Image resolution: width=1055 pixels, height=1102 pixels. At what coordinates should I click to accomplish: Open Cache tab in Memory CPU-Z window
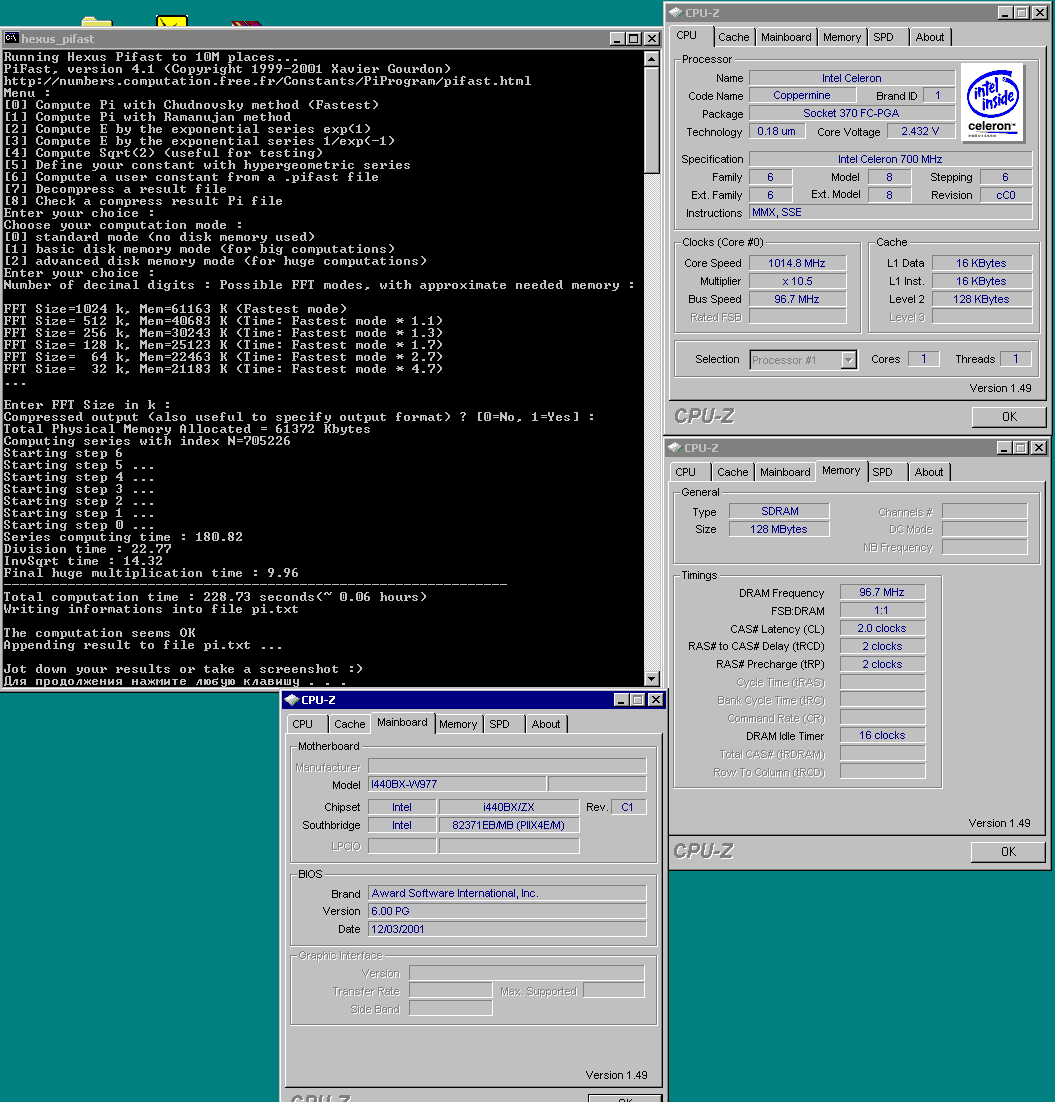732,472
